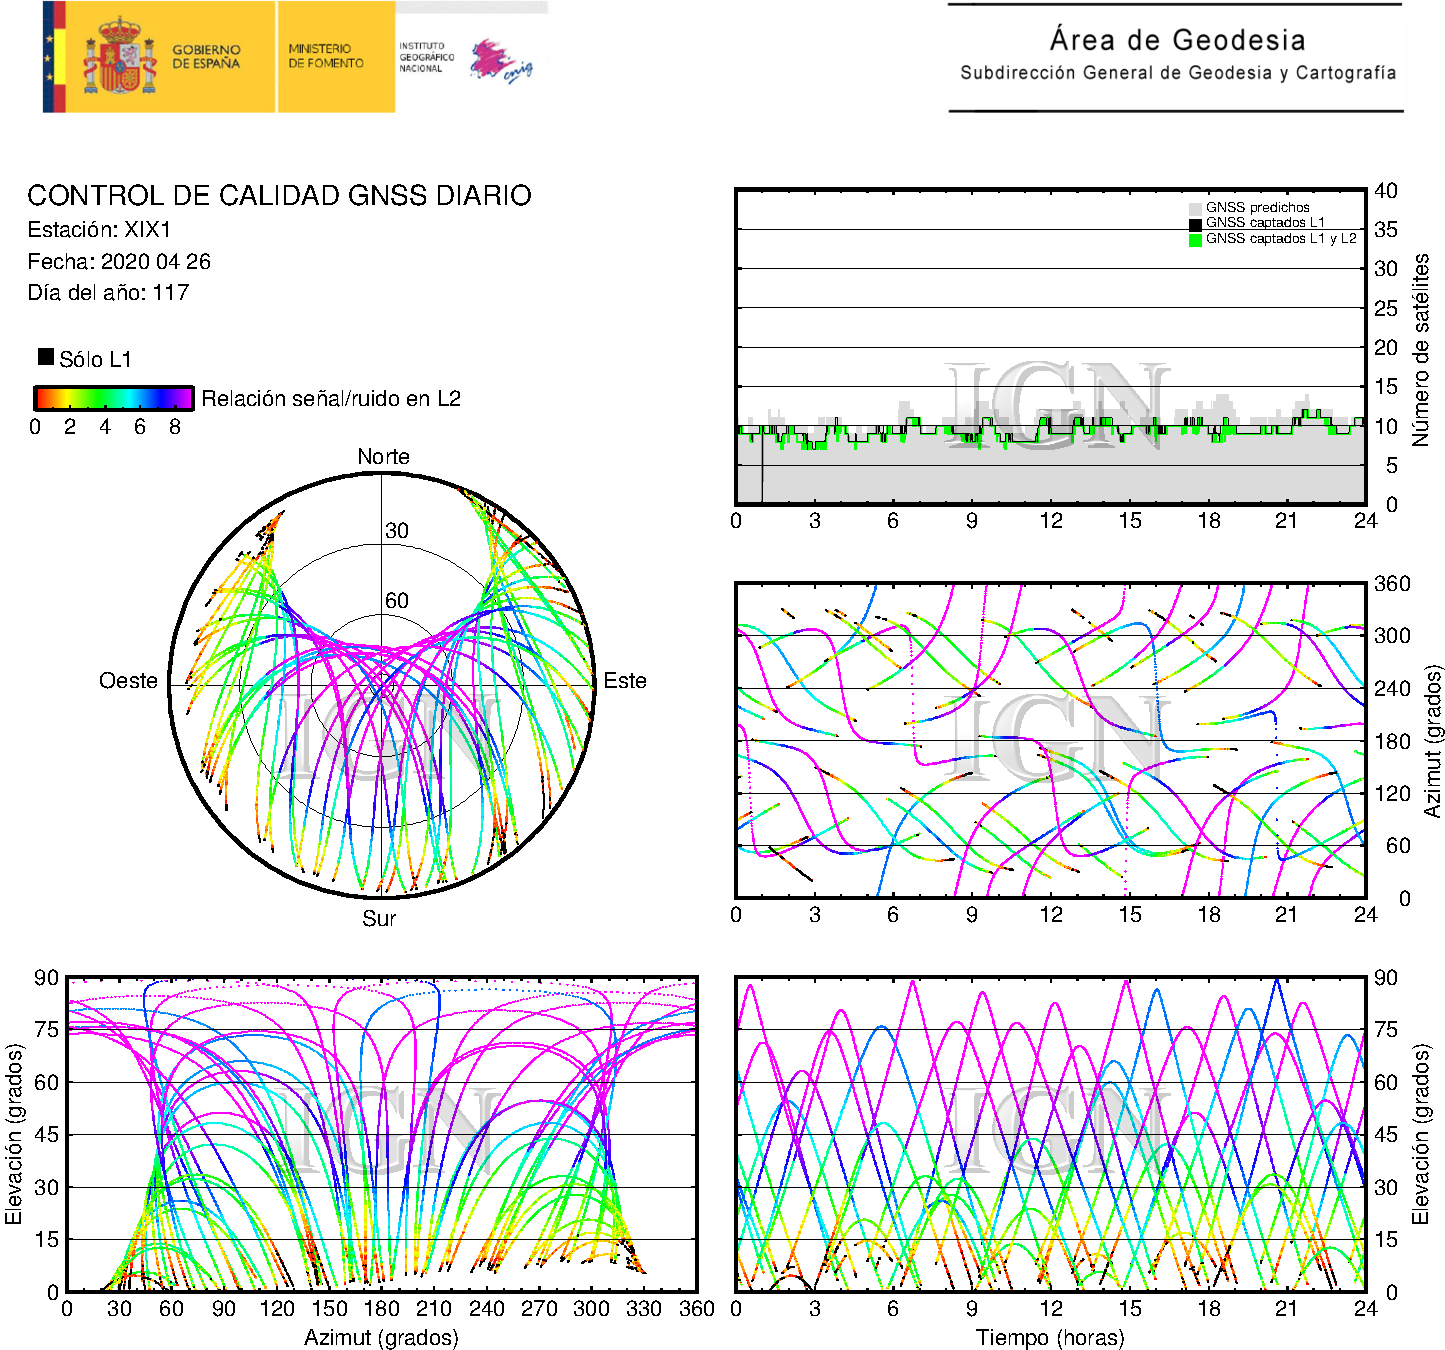The image size is (1445, 1350).
Task: Click the black 'GNSS captados L1' legend marker
Action: click(x=1195, y=223)
